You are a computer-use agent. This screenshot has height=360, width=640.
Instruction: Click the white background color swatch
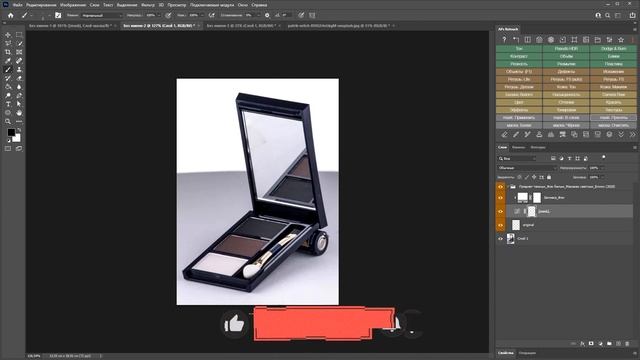[17, 139]
